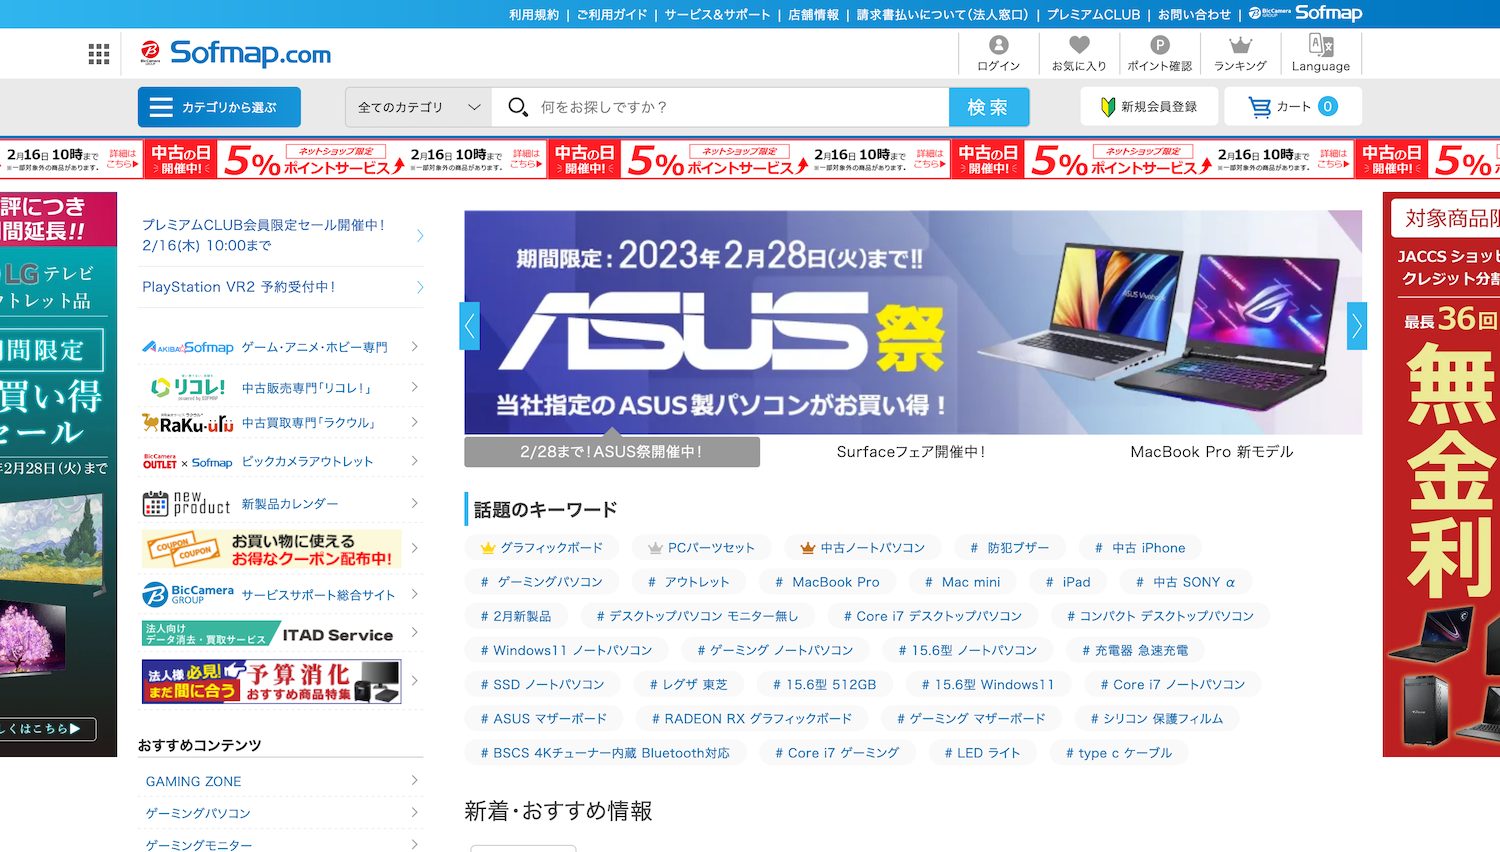The image size is (1500, 852).
Task: Click the 新規会員登録 registration button
Action: point(1148,106)
